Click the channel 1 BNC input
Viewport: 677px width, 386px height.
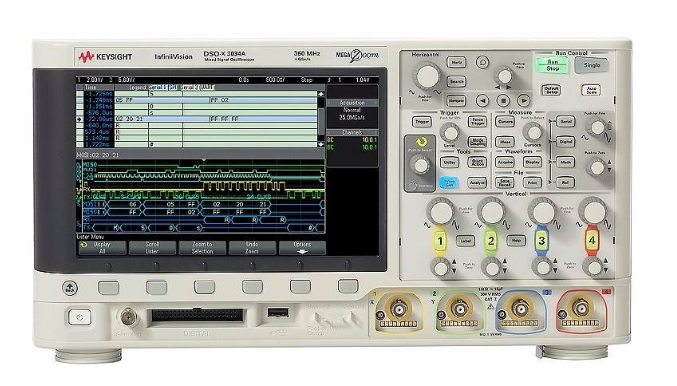tap(398, 308)
